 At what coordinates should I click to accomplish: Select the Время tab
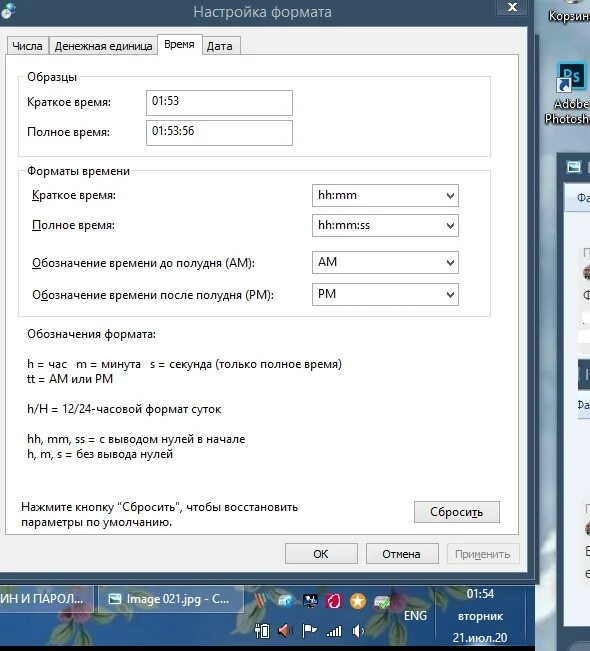point(179,44)
